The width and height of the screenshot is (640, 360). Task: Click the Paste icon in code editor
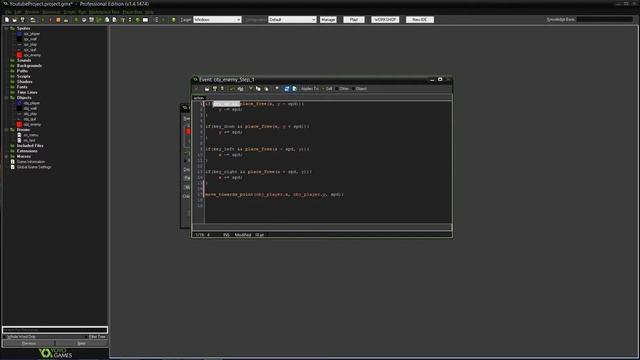pyautogui.click(x=267, y=89)
